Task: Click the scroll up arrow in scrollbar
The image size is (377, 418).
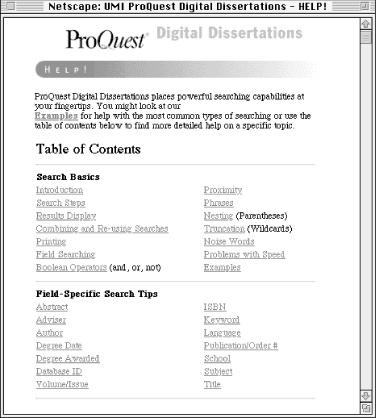Action: pos(366,24)
